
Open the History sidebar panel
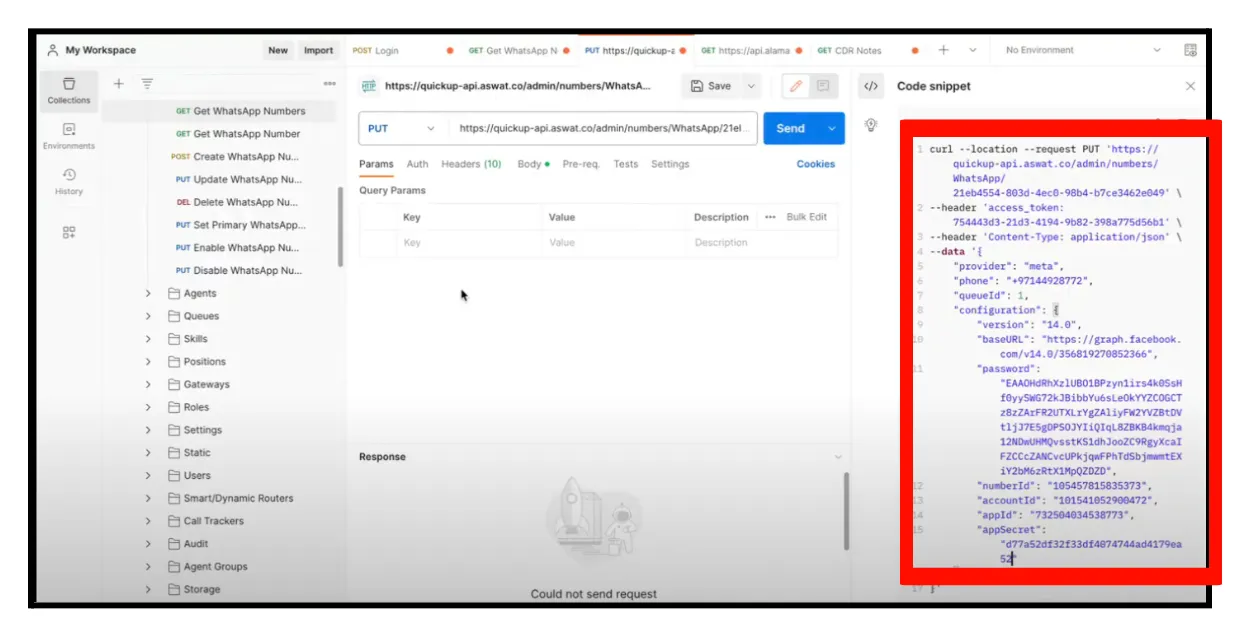[68, 181]
